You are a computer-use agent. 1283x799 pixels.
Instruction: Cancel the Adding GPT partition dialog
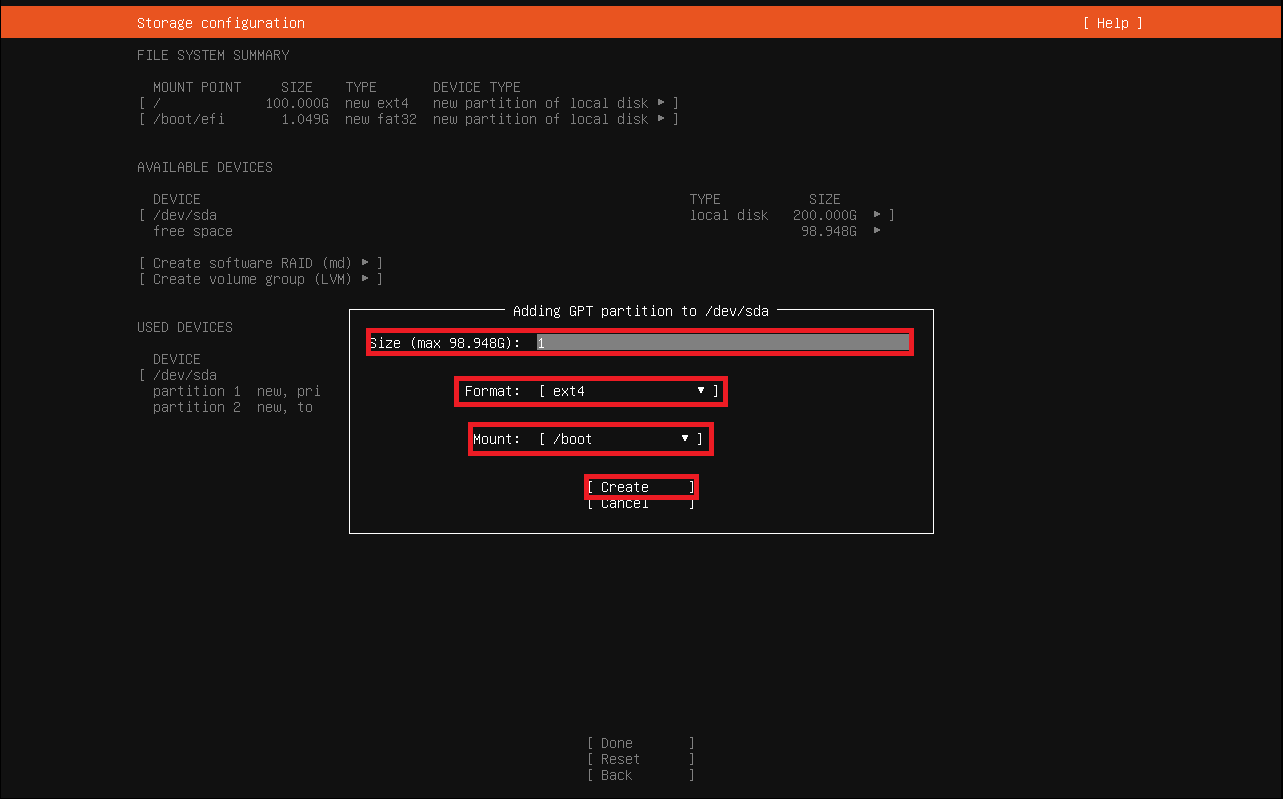pyautogui.click(x=641, y=503)
